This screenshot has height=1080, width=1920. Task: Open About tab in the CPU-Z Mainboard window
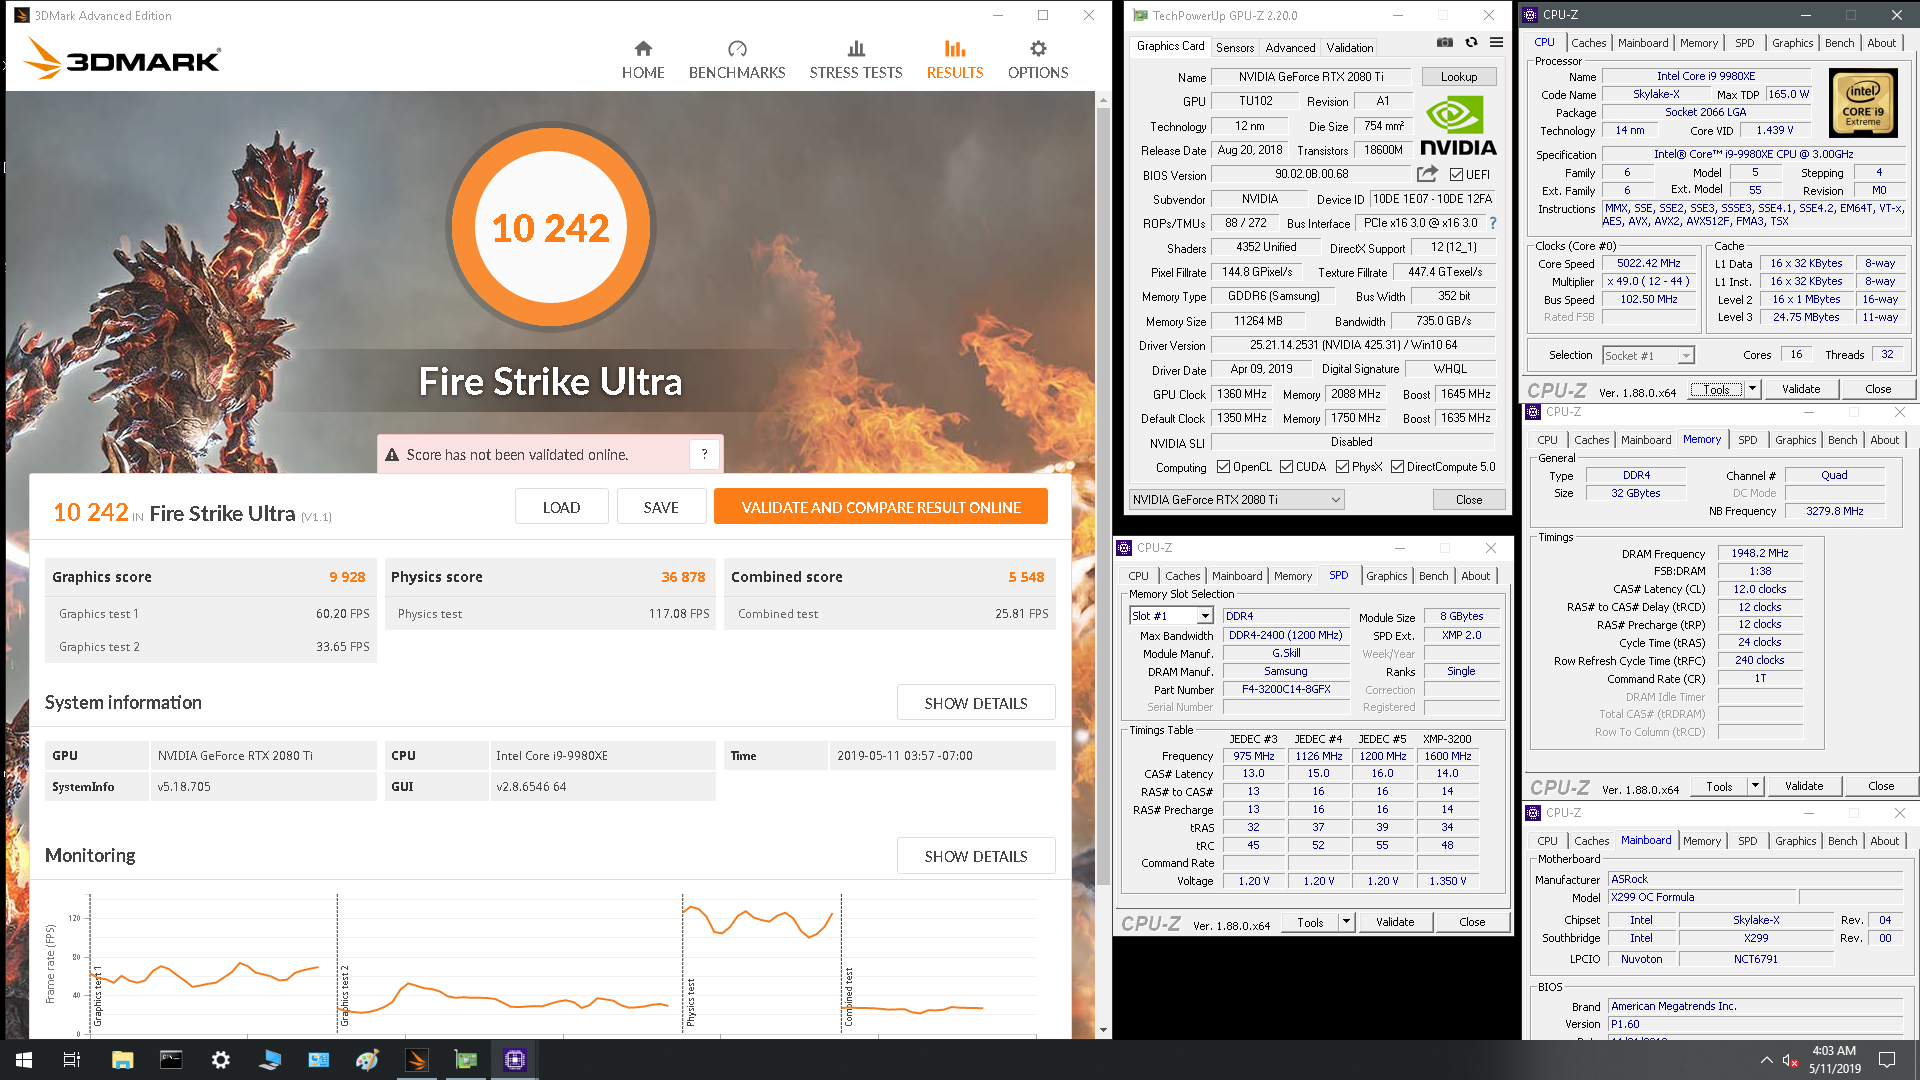tap(1884, 841)
